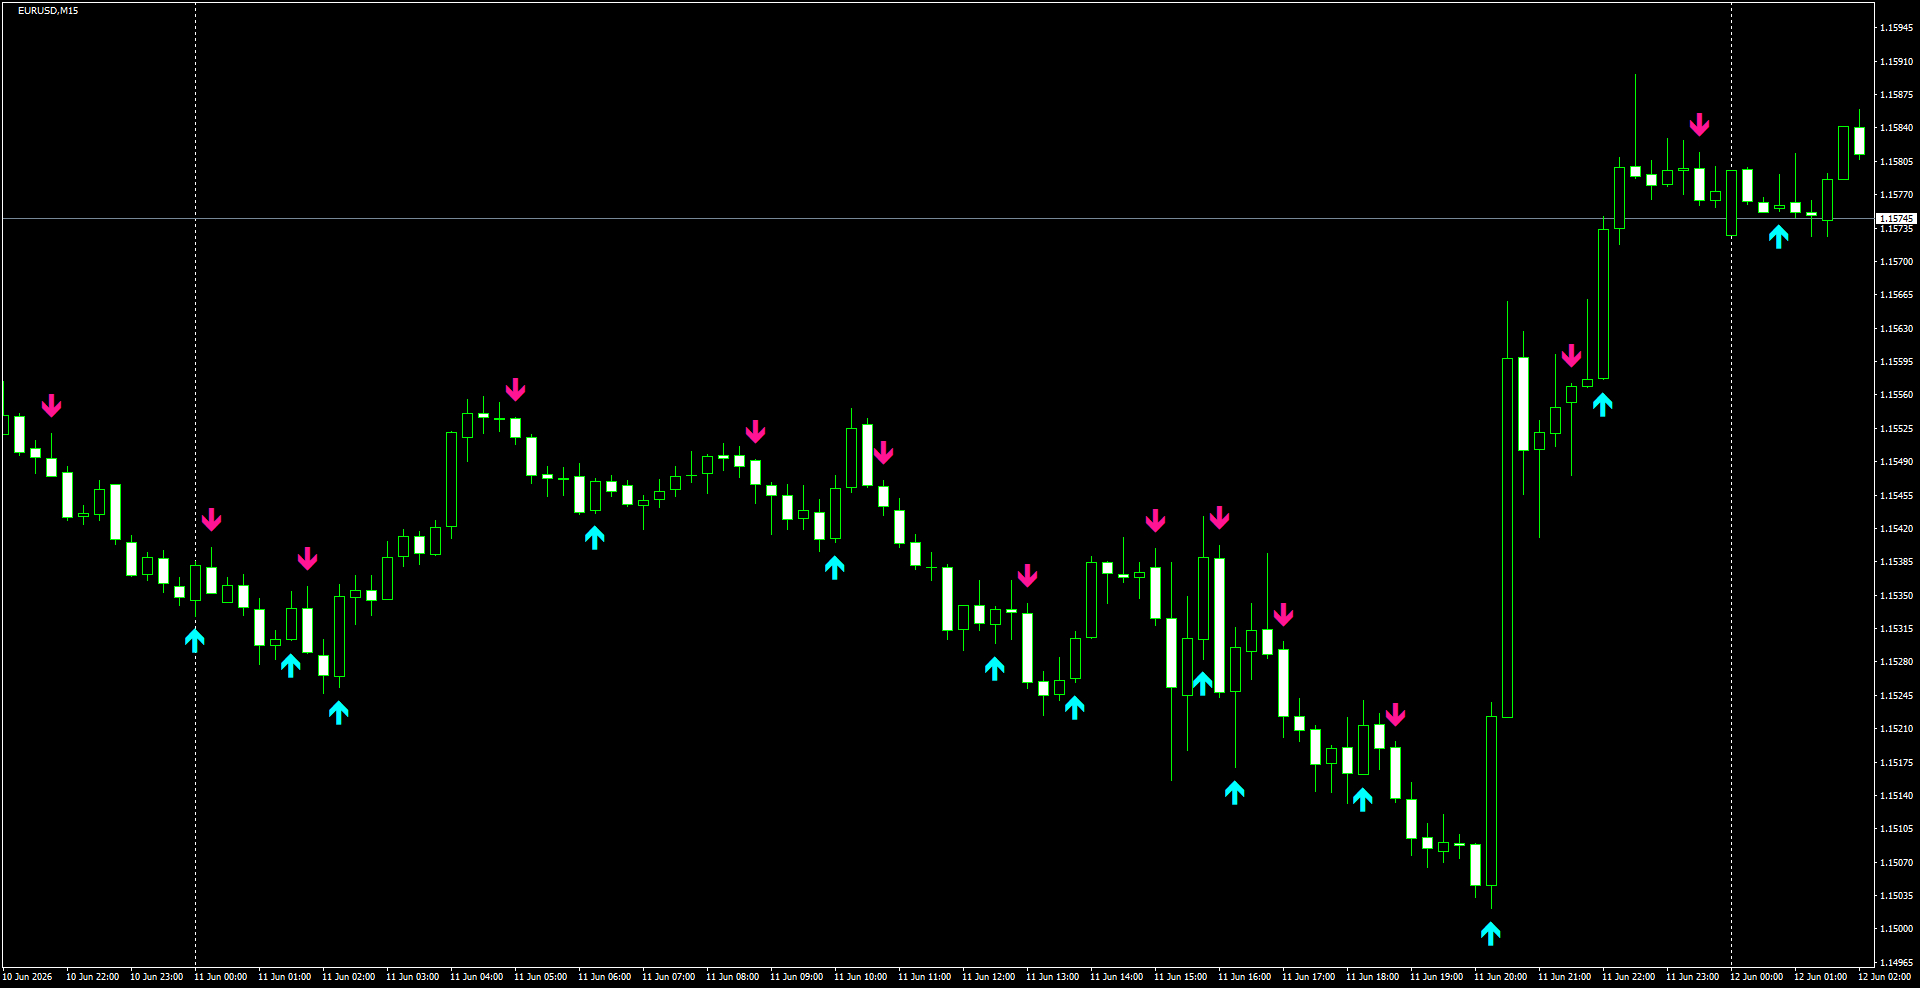This screenshot has width=1920, height=988.
Task: Click the time label 11 Jun 12:00
Action: (x=988, y=977)
